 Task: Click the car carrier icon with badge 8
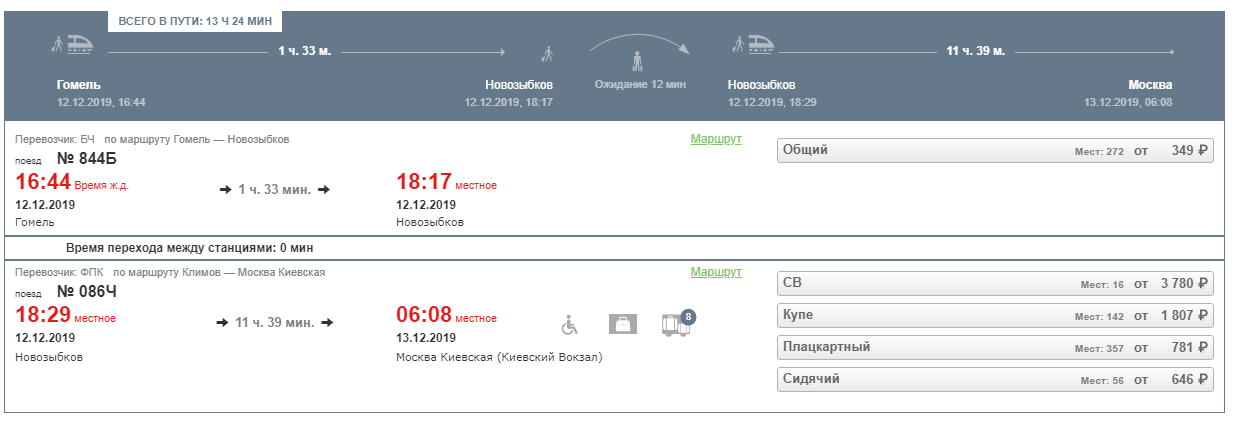tap(677, 324)
